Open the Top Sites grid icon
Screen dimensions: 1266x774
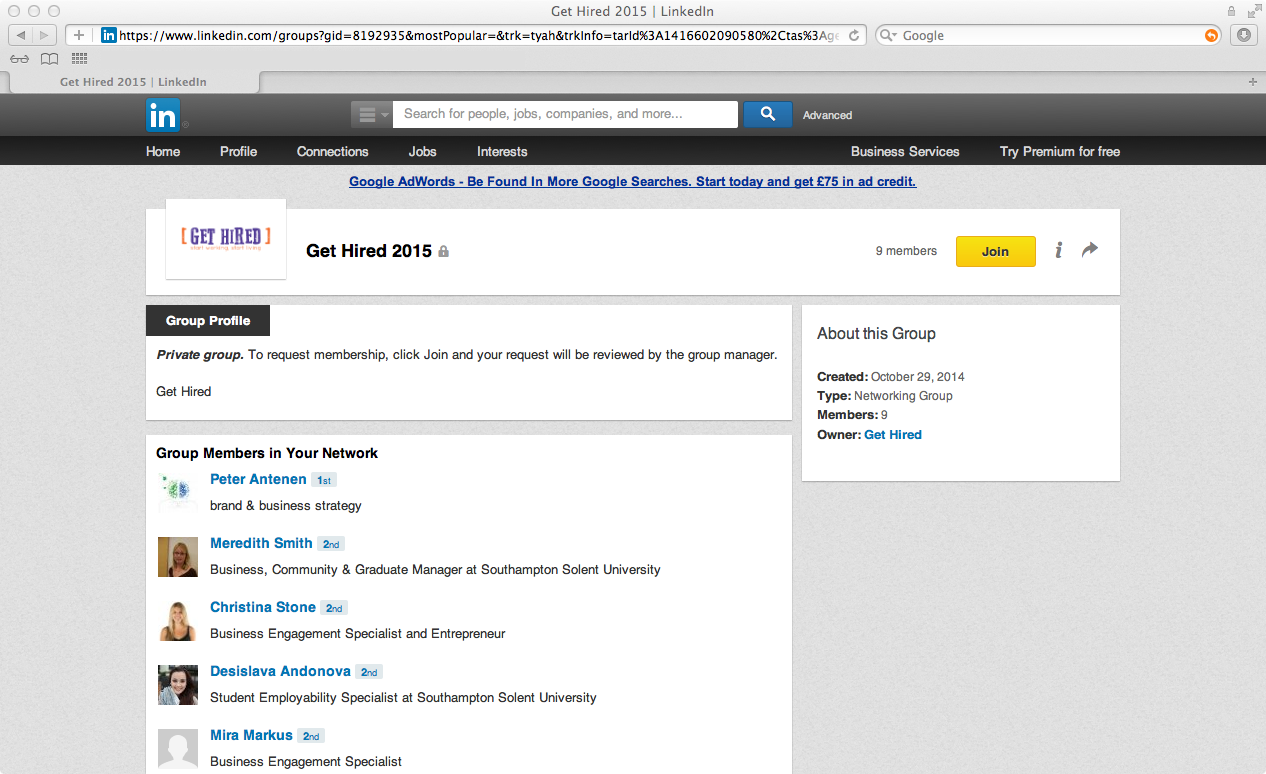click(80, 59)
